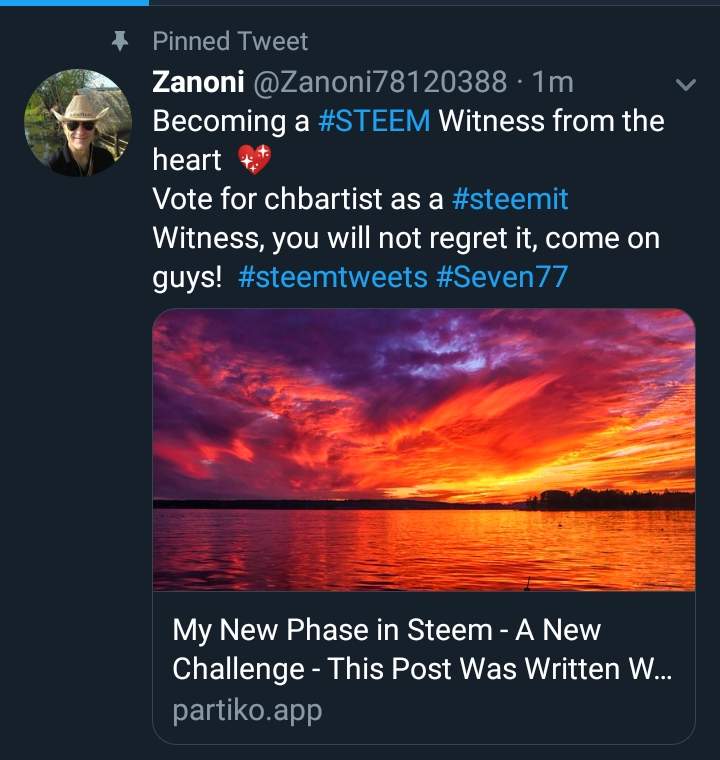Browse the #steemtweets hashtag

pyautogui.click(x=333, y=276)
